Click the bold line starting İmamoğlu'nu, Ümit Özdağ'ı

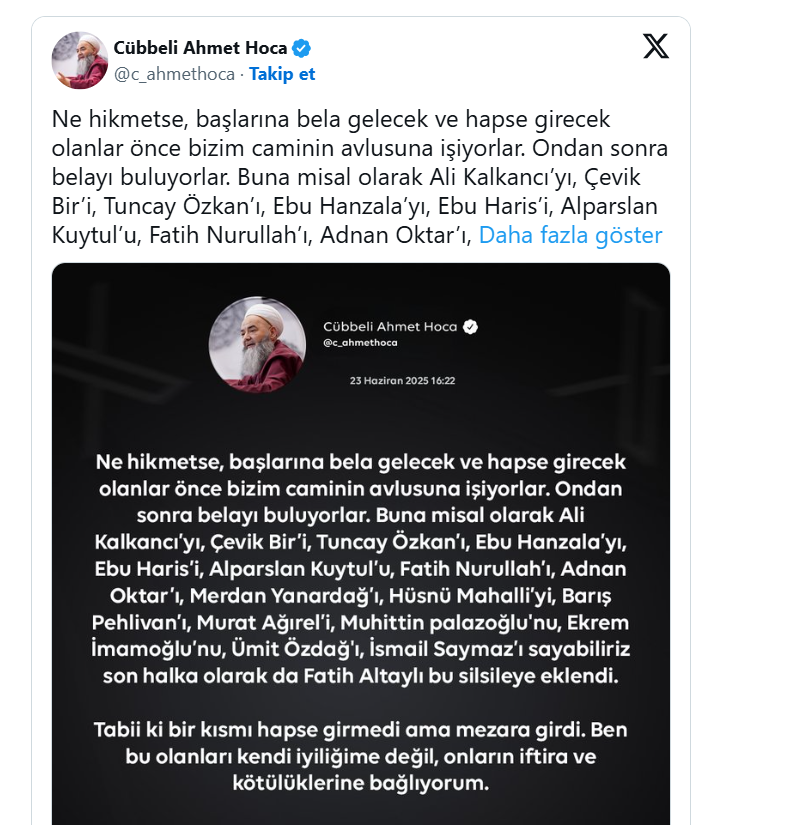coord(361,649)
